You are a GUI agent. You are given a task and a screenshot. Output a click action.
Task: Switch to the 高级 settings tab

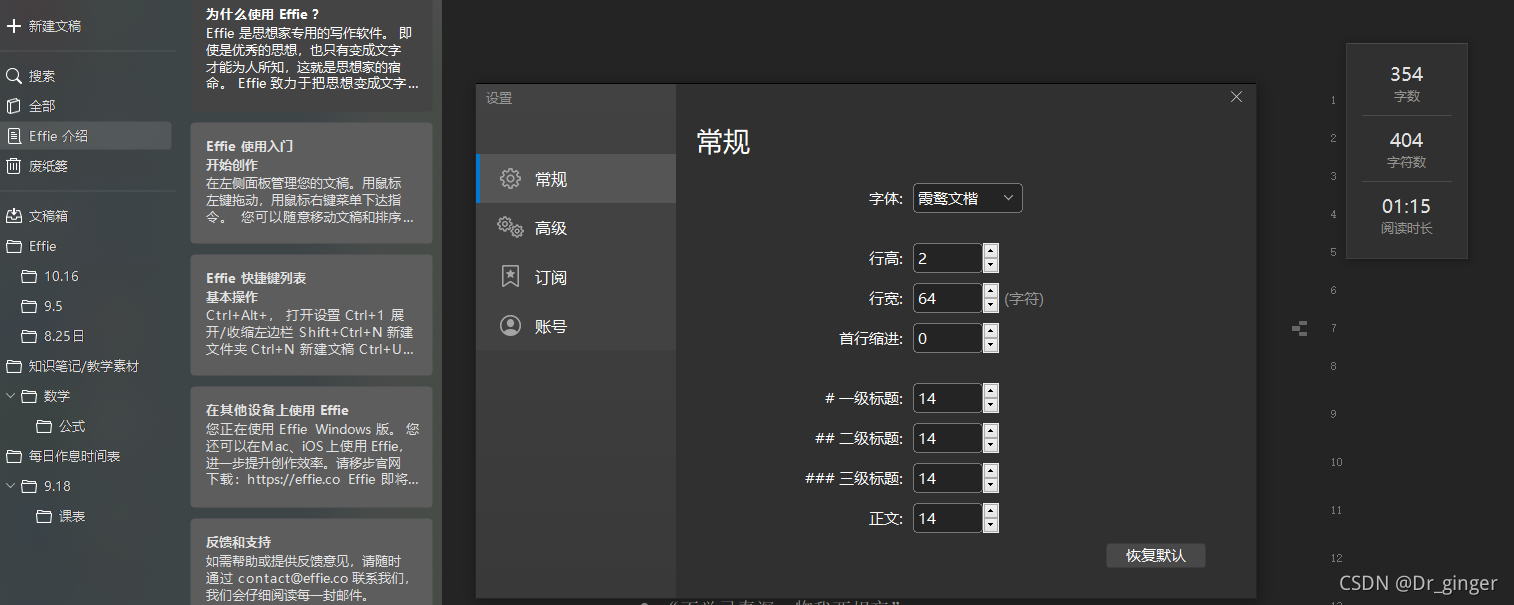pyautogui.click(x=576, y=228)
